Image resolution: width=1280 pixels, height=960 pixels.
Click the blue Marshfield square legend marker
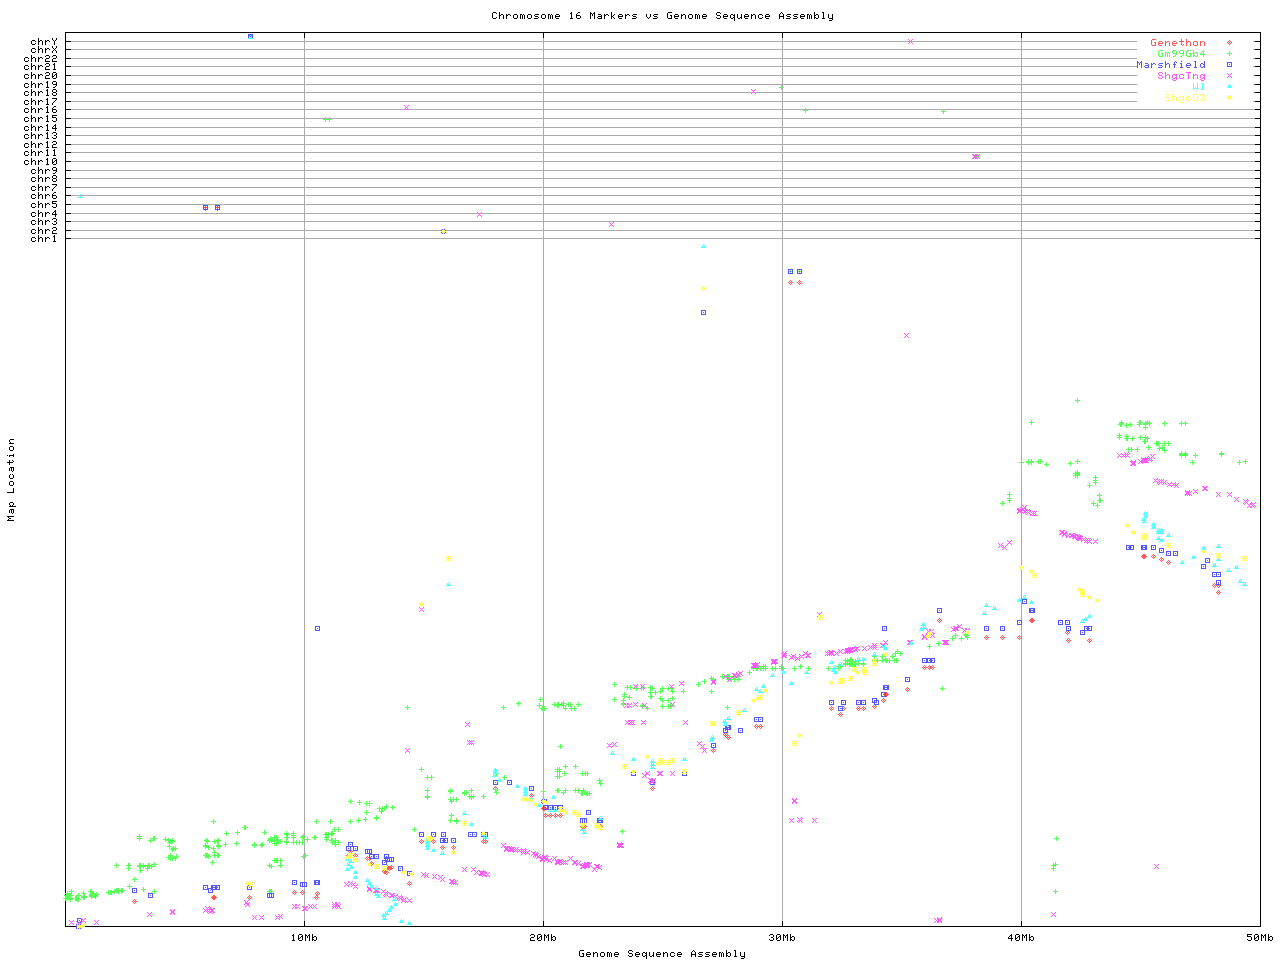(x=1229, y=65)
